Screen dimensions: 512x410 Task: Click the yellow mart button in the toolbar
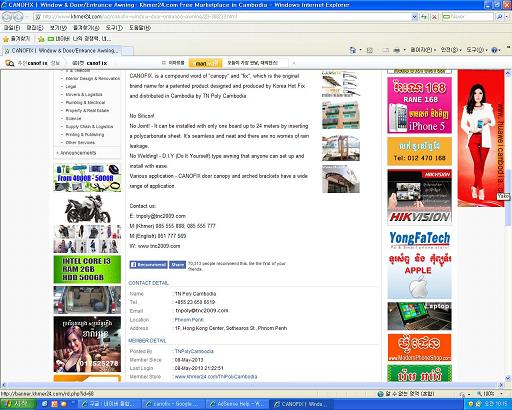(205, 63)
